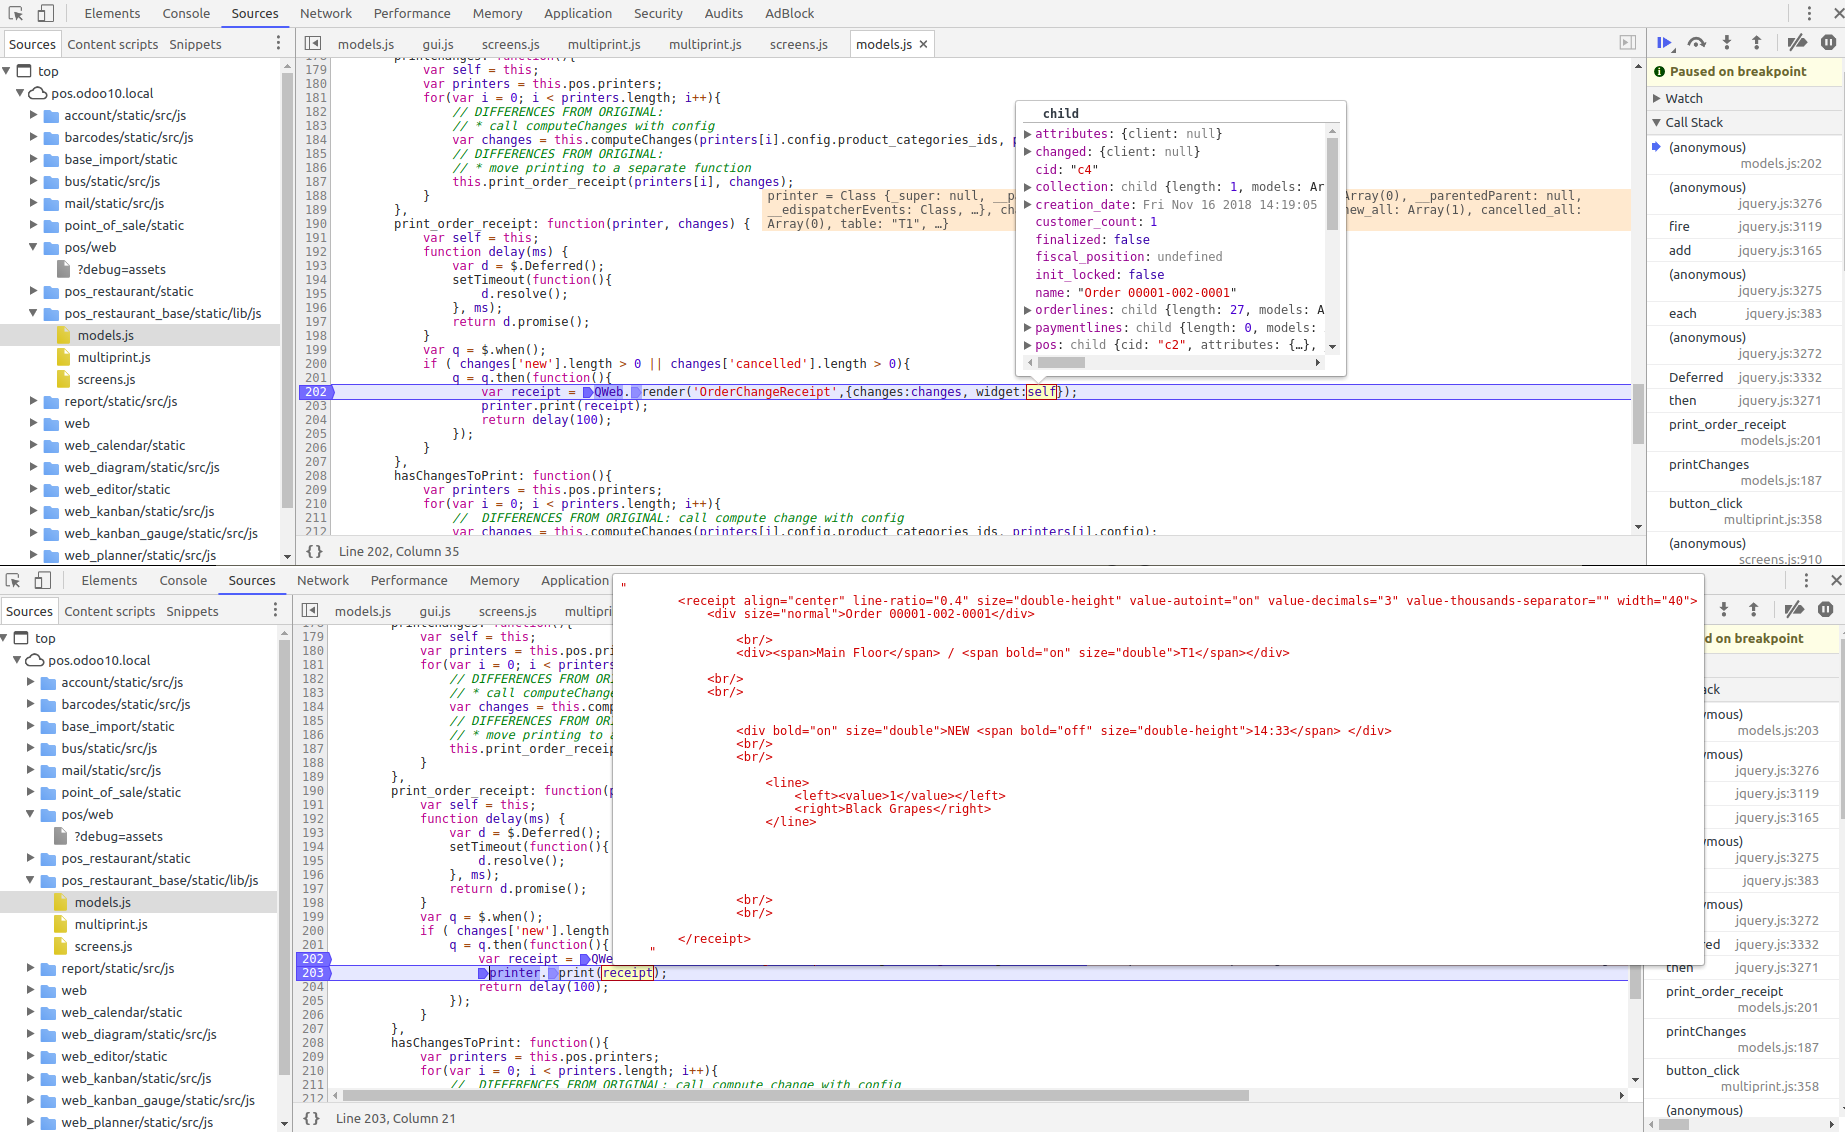Step over next function call
The image size is (1845, 1140).
[x=1696, y=43]
